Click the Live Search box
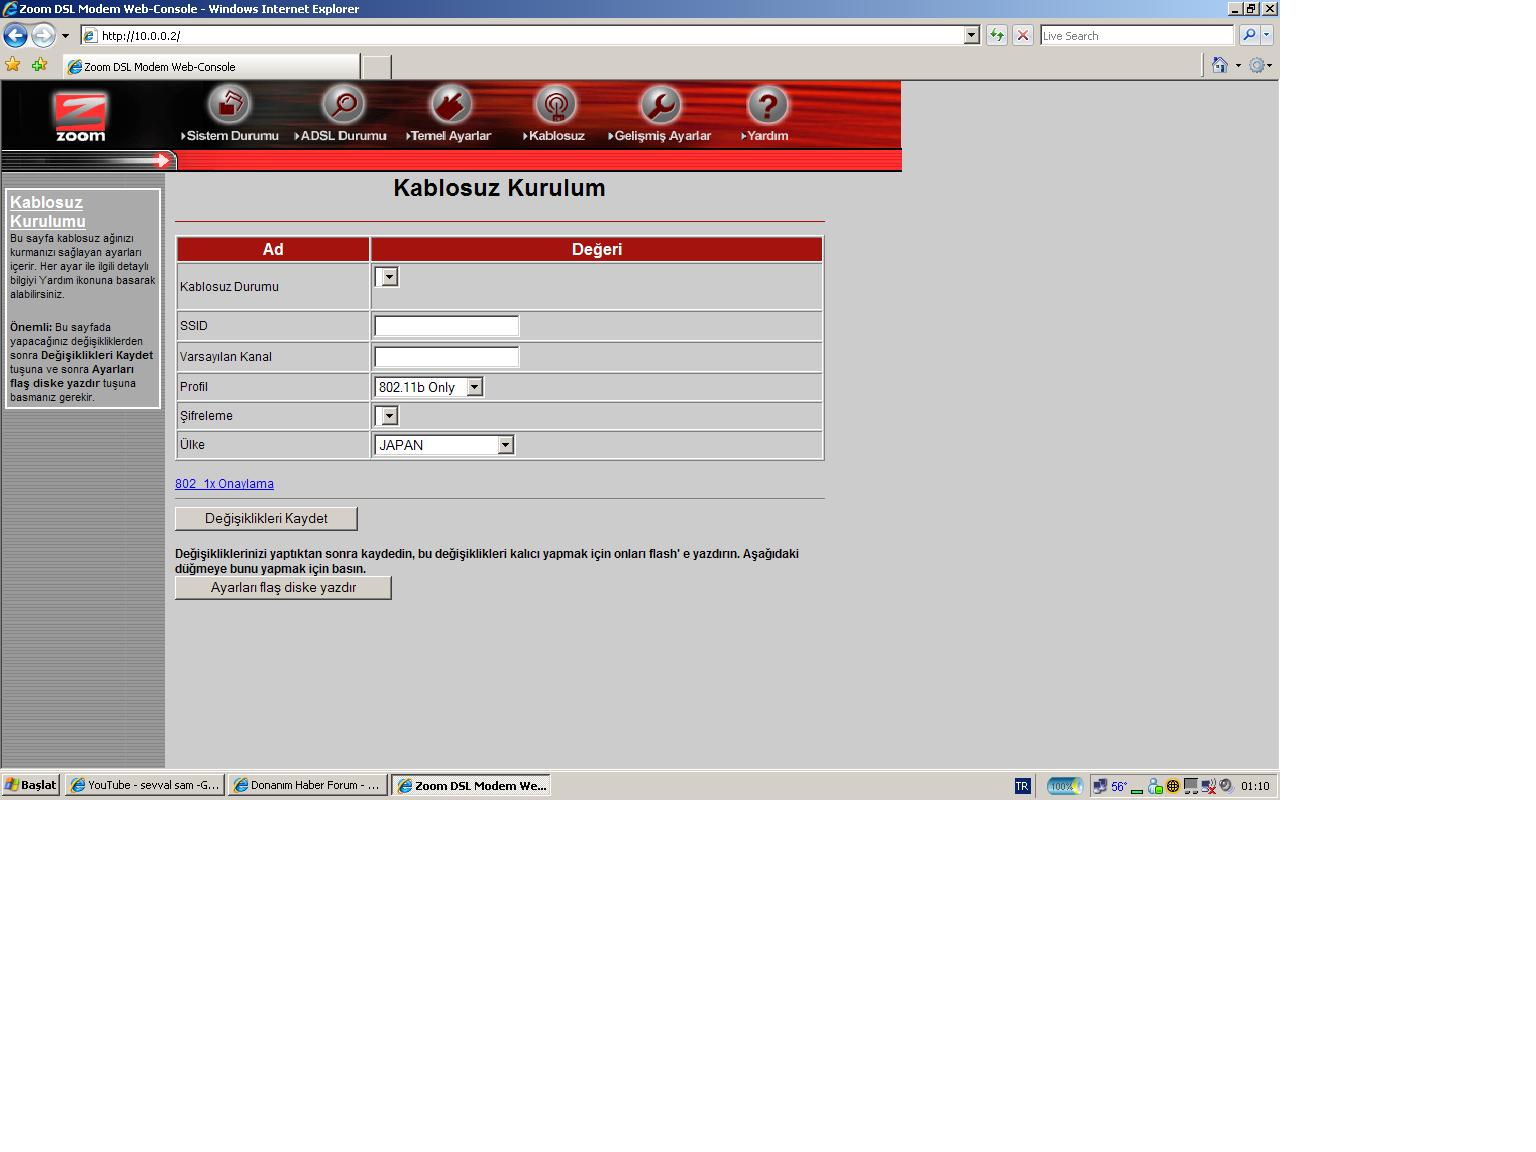Image resolution: width=1536 pixels, height=1152 pixels. pos(1137,35)
